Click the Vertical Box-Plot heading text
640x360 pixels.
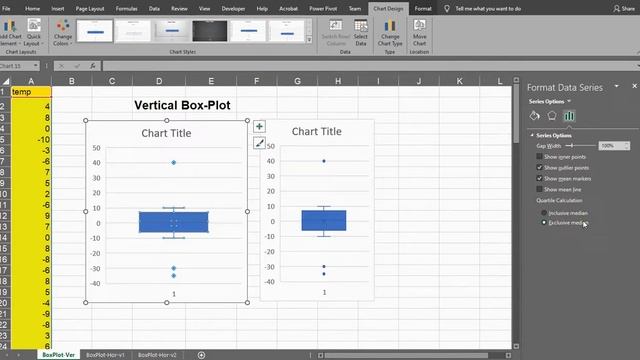coord(182,105)
